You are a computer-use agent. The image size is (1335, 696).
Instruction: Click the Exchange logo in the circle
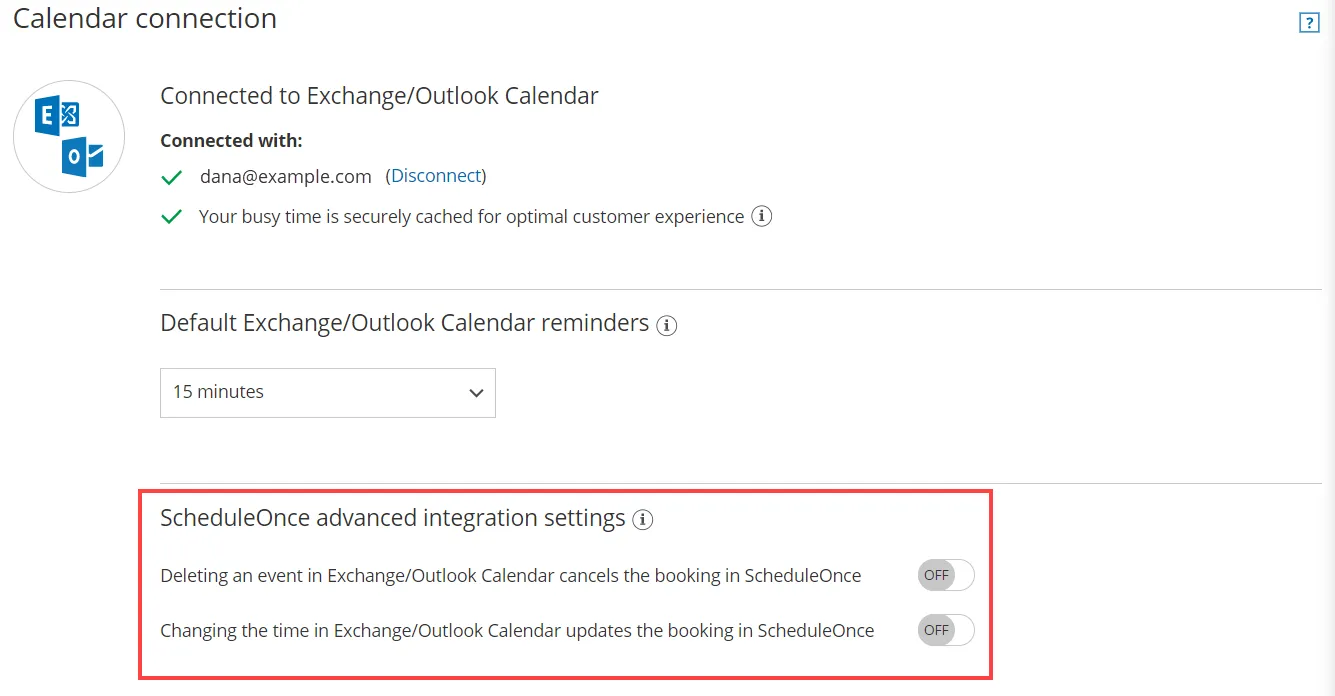[56, 116]
